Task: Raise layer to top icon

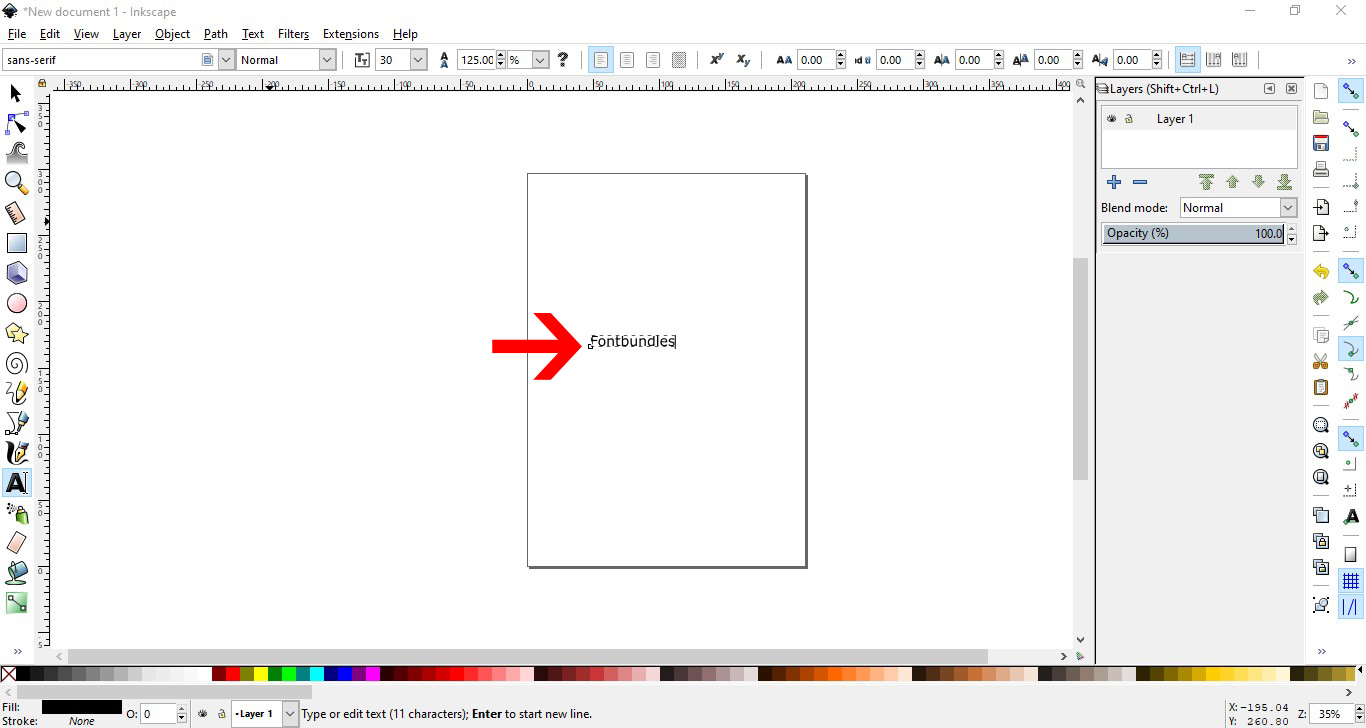Action: [x=1206, y=182]
